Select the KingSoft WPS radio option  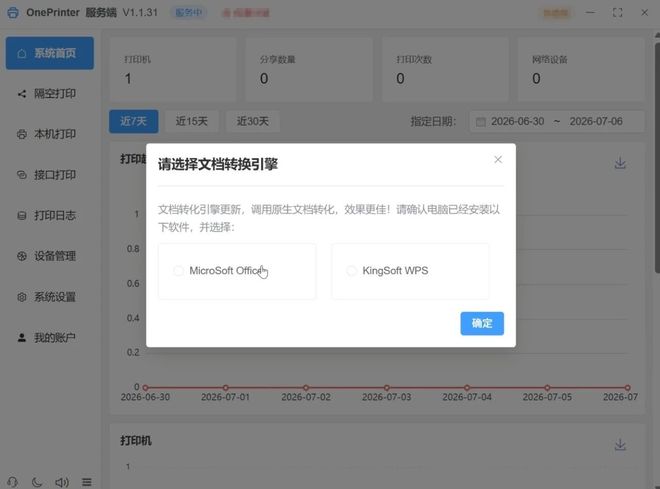point(351,271)
